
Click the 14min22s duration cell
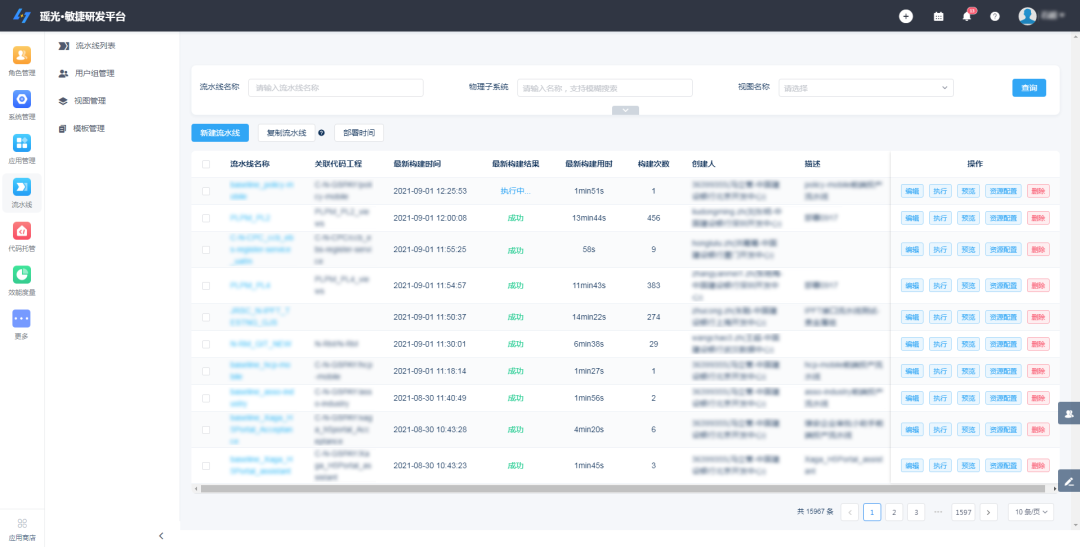(589, 317)
